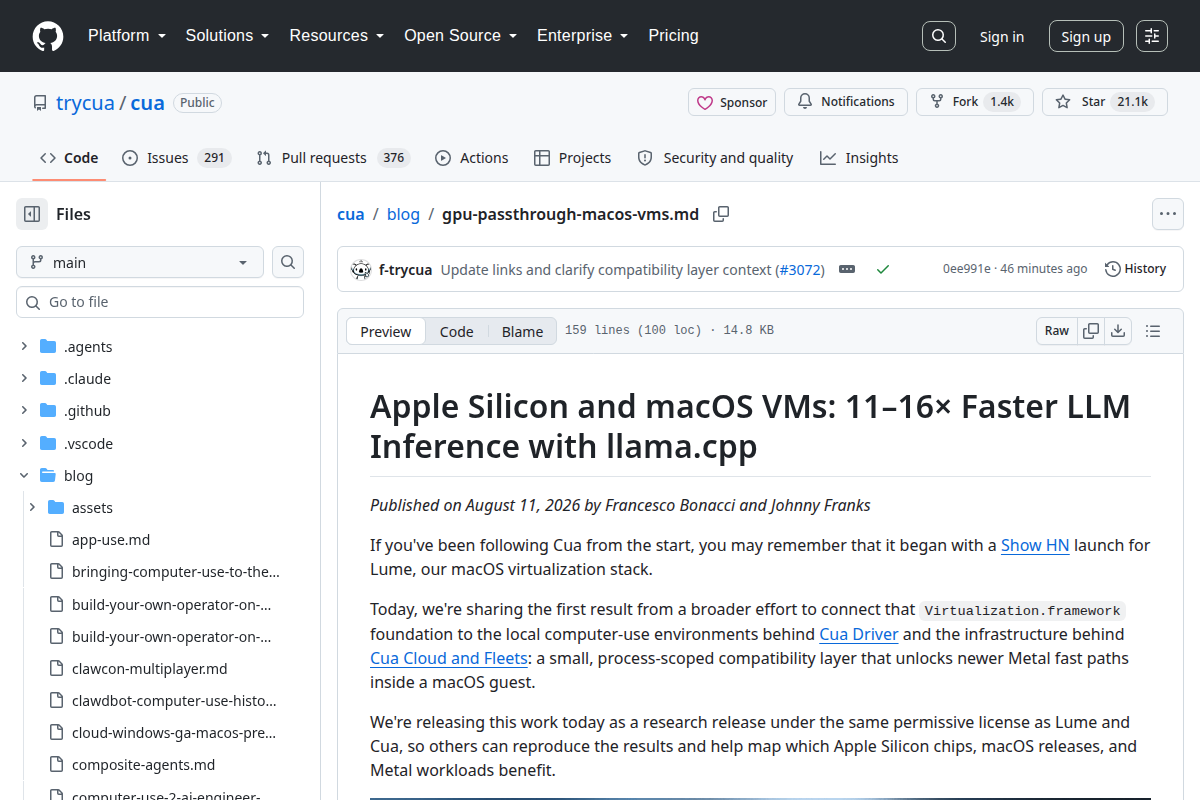1200x800 pixels.
Task: Open the main branch selector dropdown
Action: click(140, 262)
